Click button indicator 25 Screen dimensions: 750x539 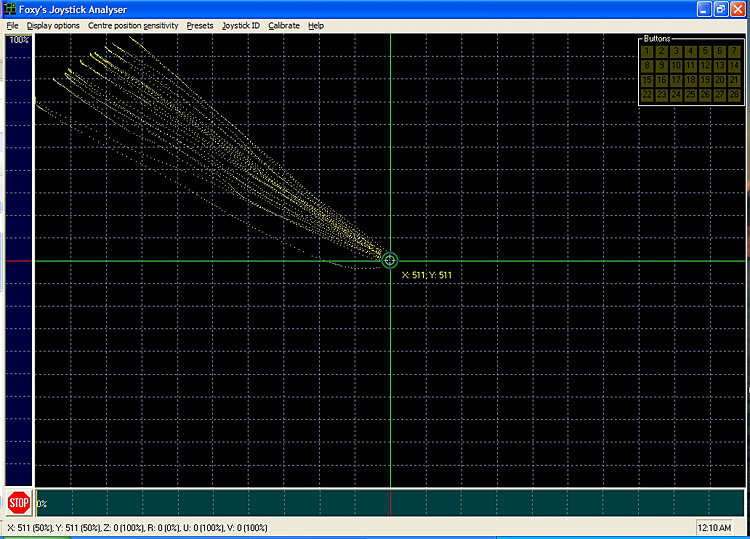pos(691,96)
